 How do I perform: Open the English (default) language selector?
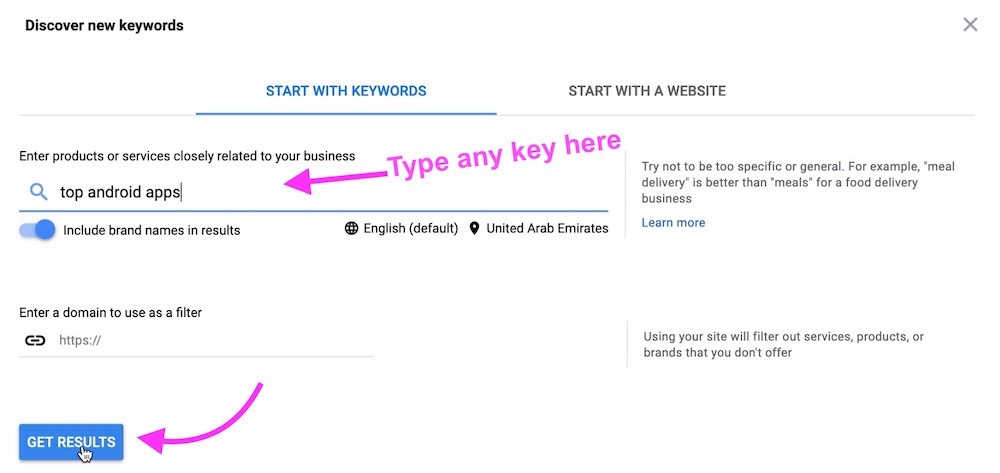pyautogui.click(x=410, y=228)
